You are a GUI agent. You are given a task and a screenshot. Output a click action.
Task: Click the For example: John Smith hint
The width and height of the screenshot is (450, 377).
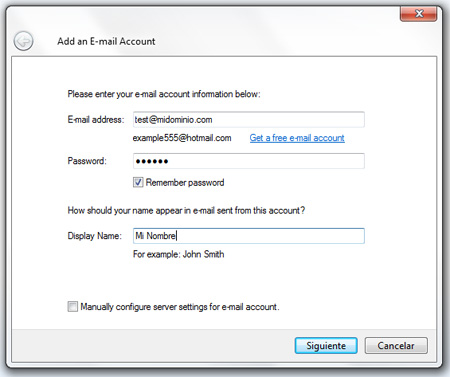(179, 254)
